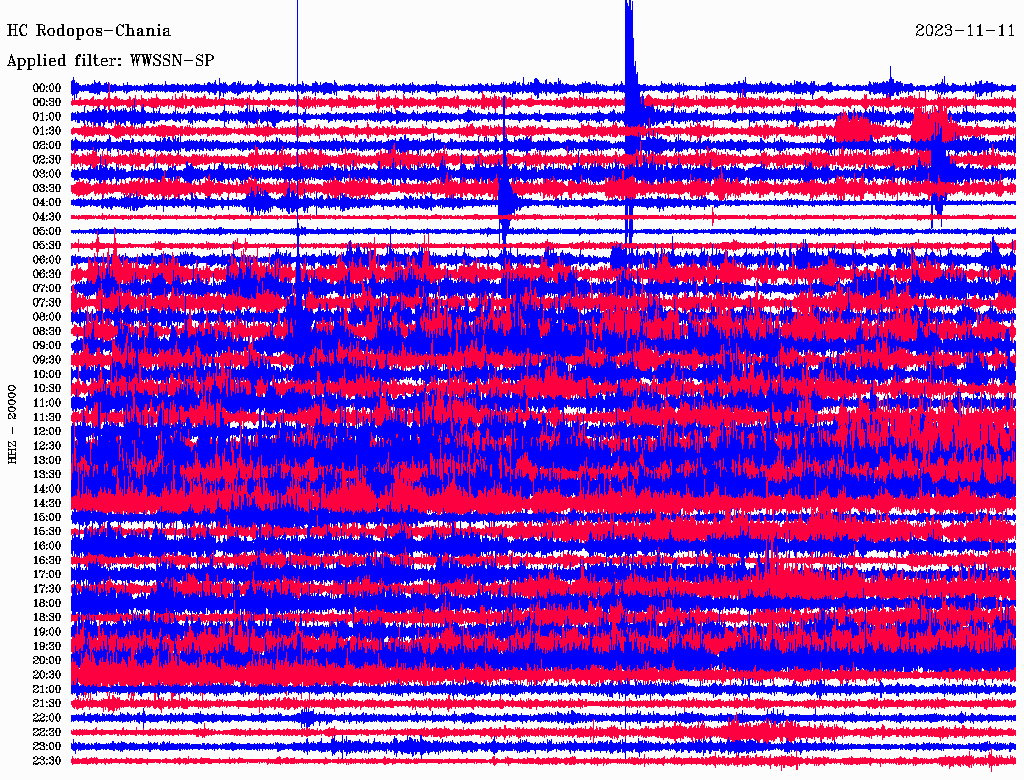
Task: Click the '01:00' time label
Action: coord(47,117)
